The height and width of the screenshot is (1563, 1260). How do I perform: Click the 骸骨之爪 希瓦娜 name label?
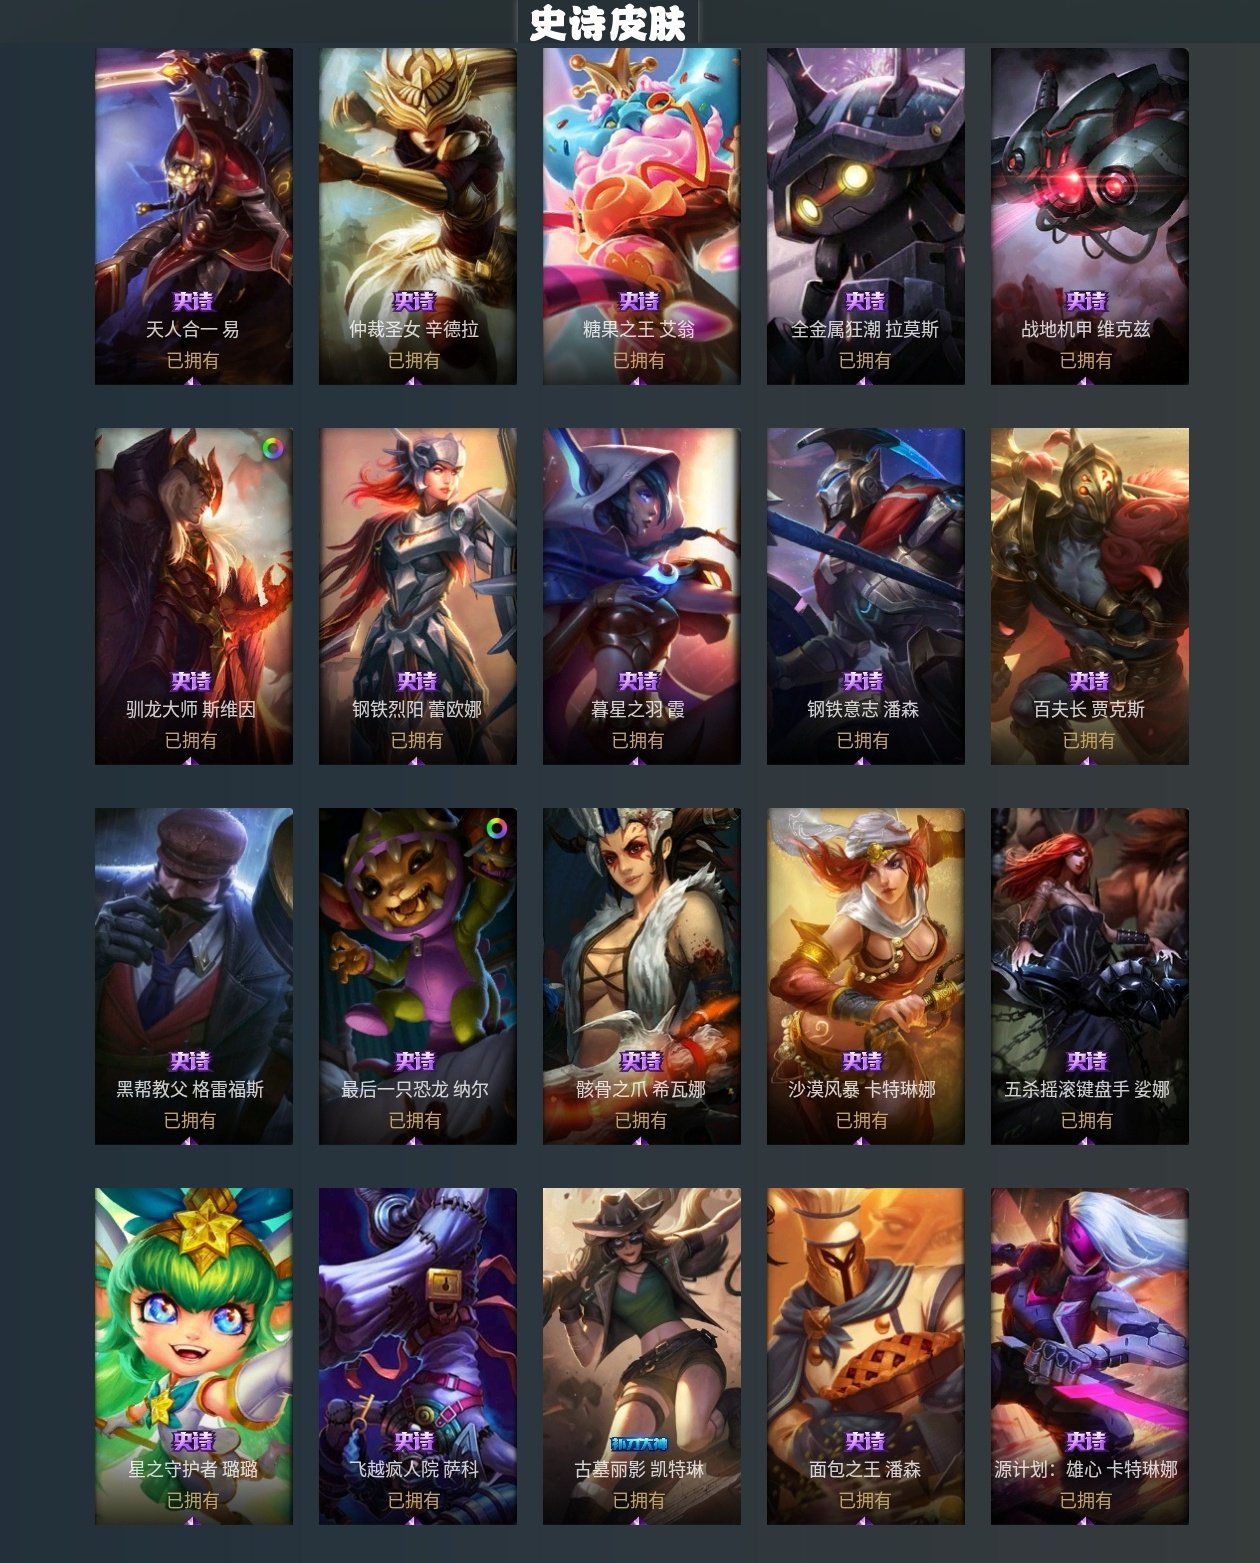point(641,1089)
